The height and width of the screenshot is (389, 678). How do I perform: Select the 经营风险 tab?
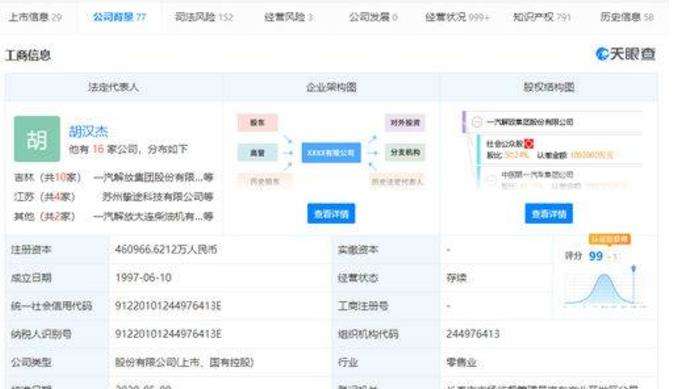click(288, 17)
